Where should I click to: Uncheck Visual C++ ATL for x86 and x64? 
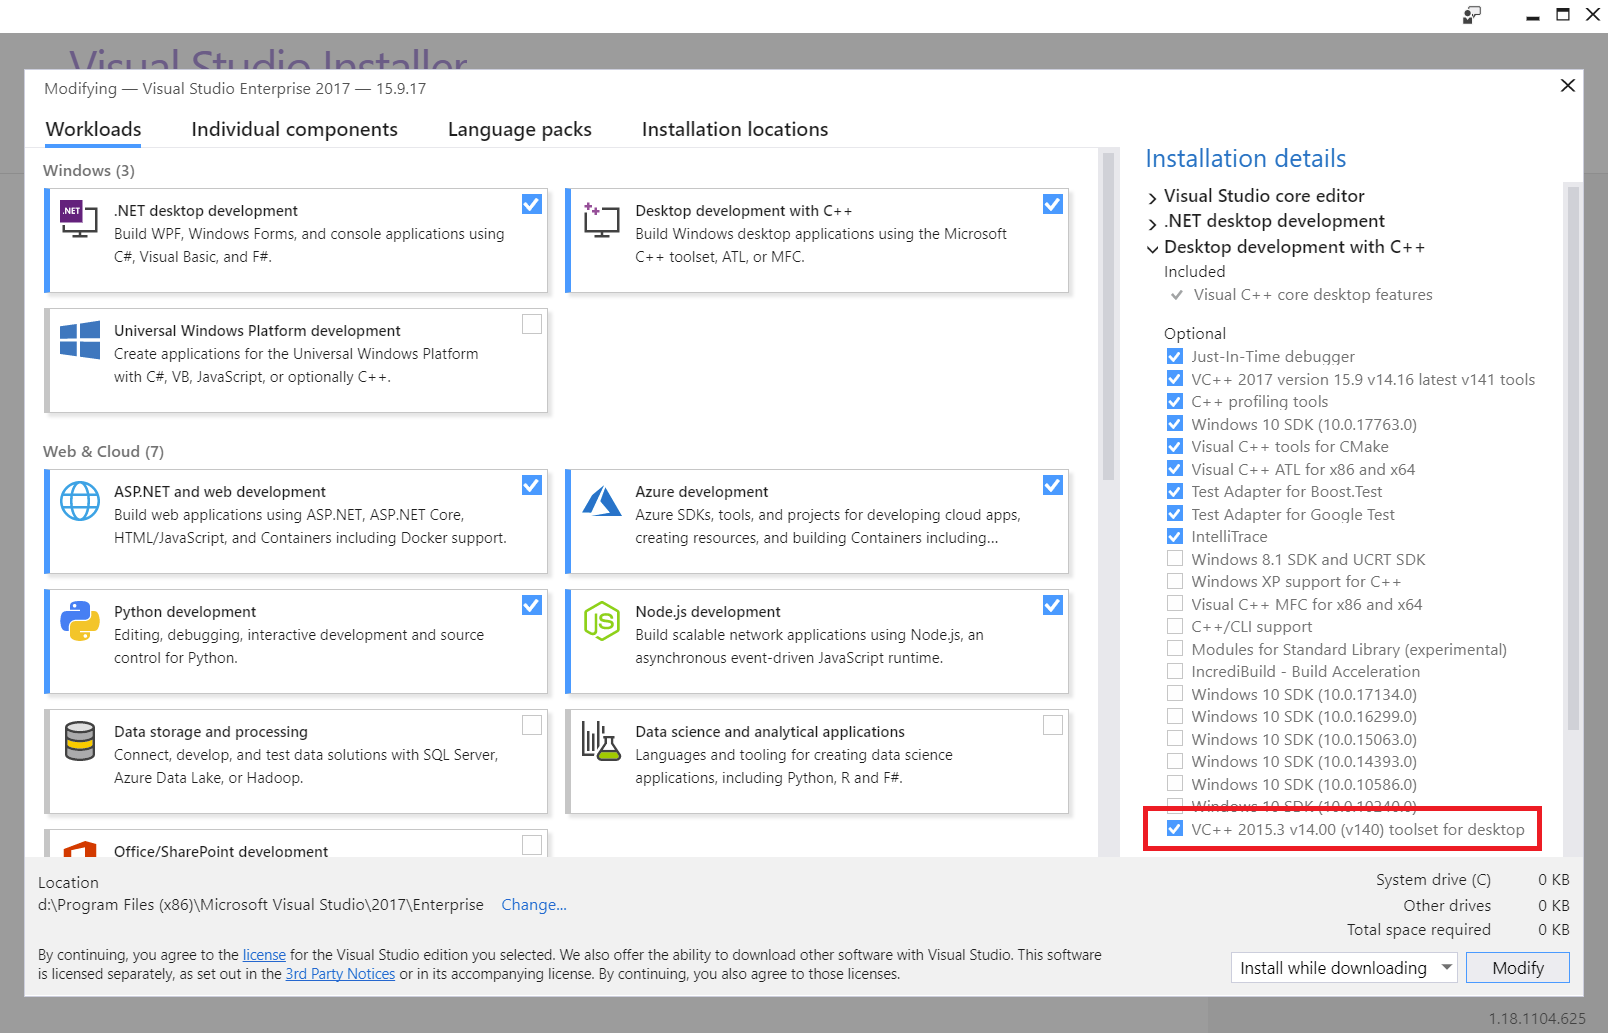tap(1175, 469)
